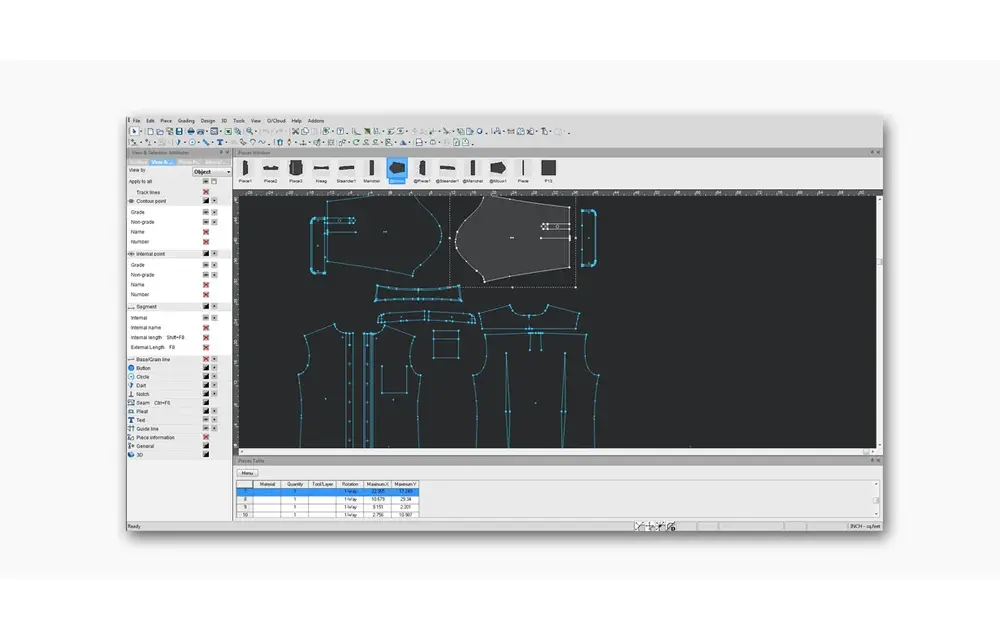Open dropdown arrow next to Contour point

pyautogui.click(x=214, y=201)
